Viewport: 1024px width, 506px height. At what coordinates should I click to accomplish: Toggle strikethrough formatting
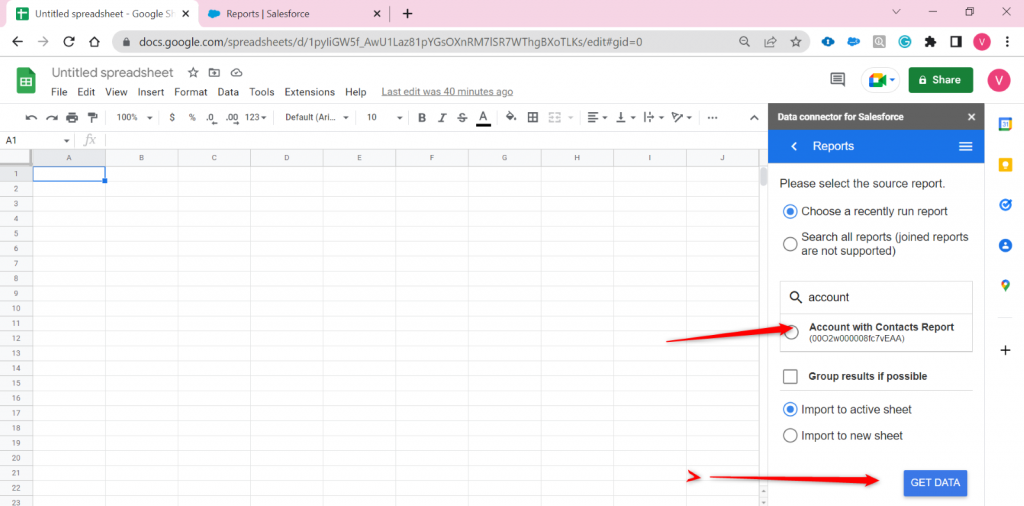click(462, 118)
